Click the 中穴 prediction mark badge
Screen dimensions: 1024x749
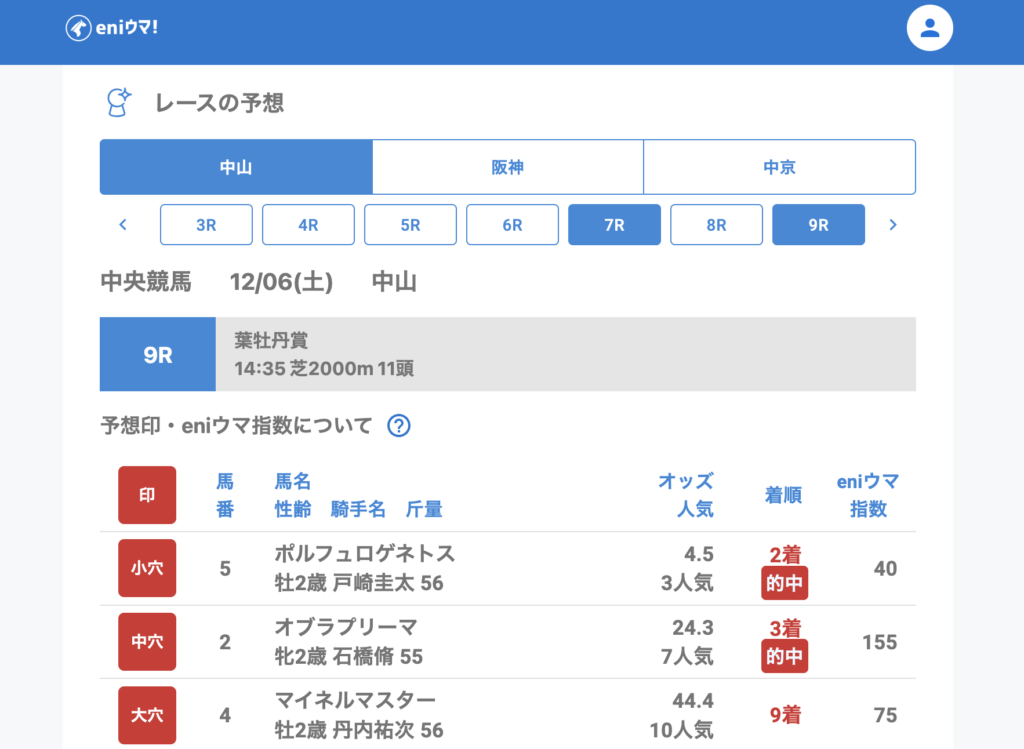[x=147, y=642]
